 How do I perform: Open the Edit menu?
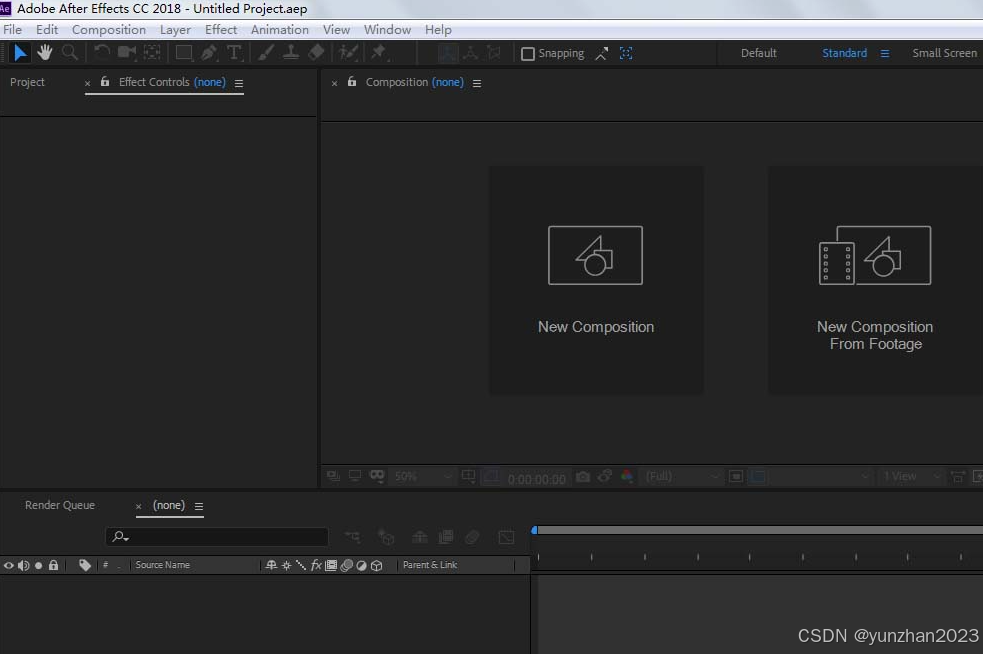coord(47,29)
